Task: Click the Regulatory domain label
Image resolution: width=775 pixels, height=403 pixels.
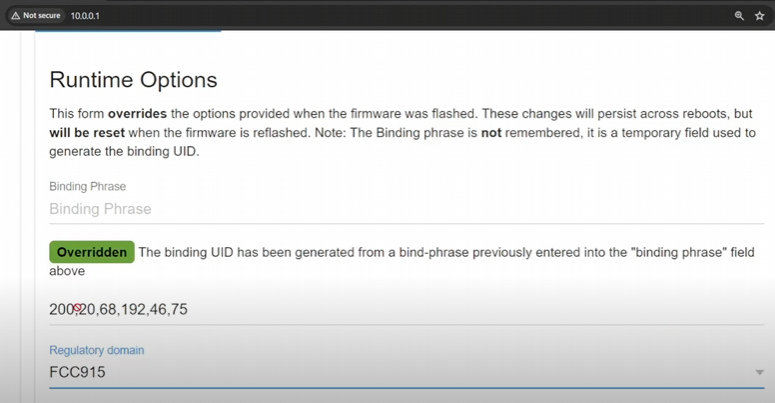Action: pyautogui.click(x=97, y=350)
